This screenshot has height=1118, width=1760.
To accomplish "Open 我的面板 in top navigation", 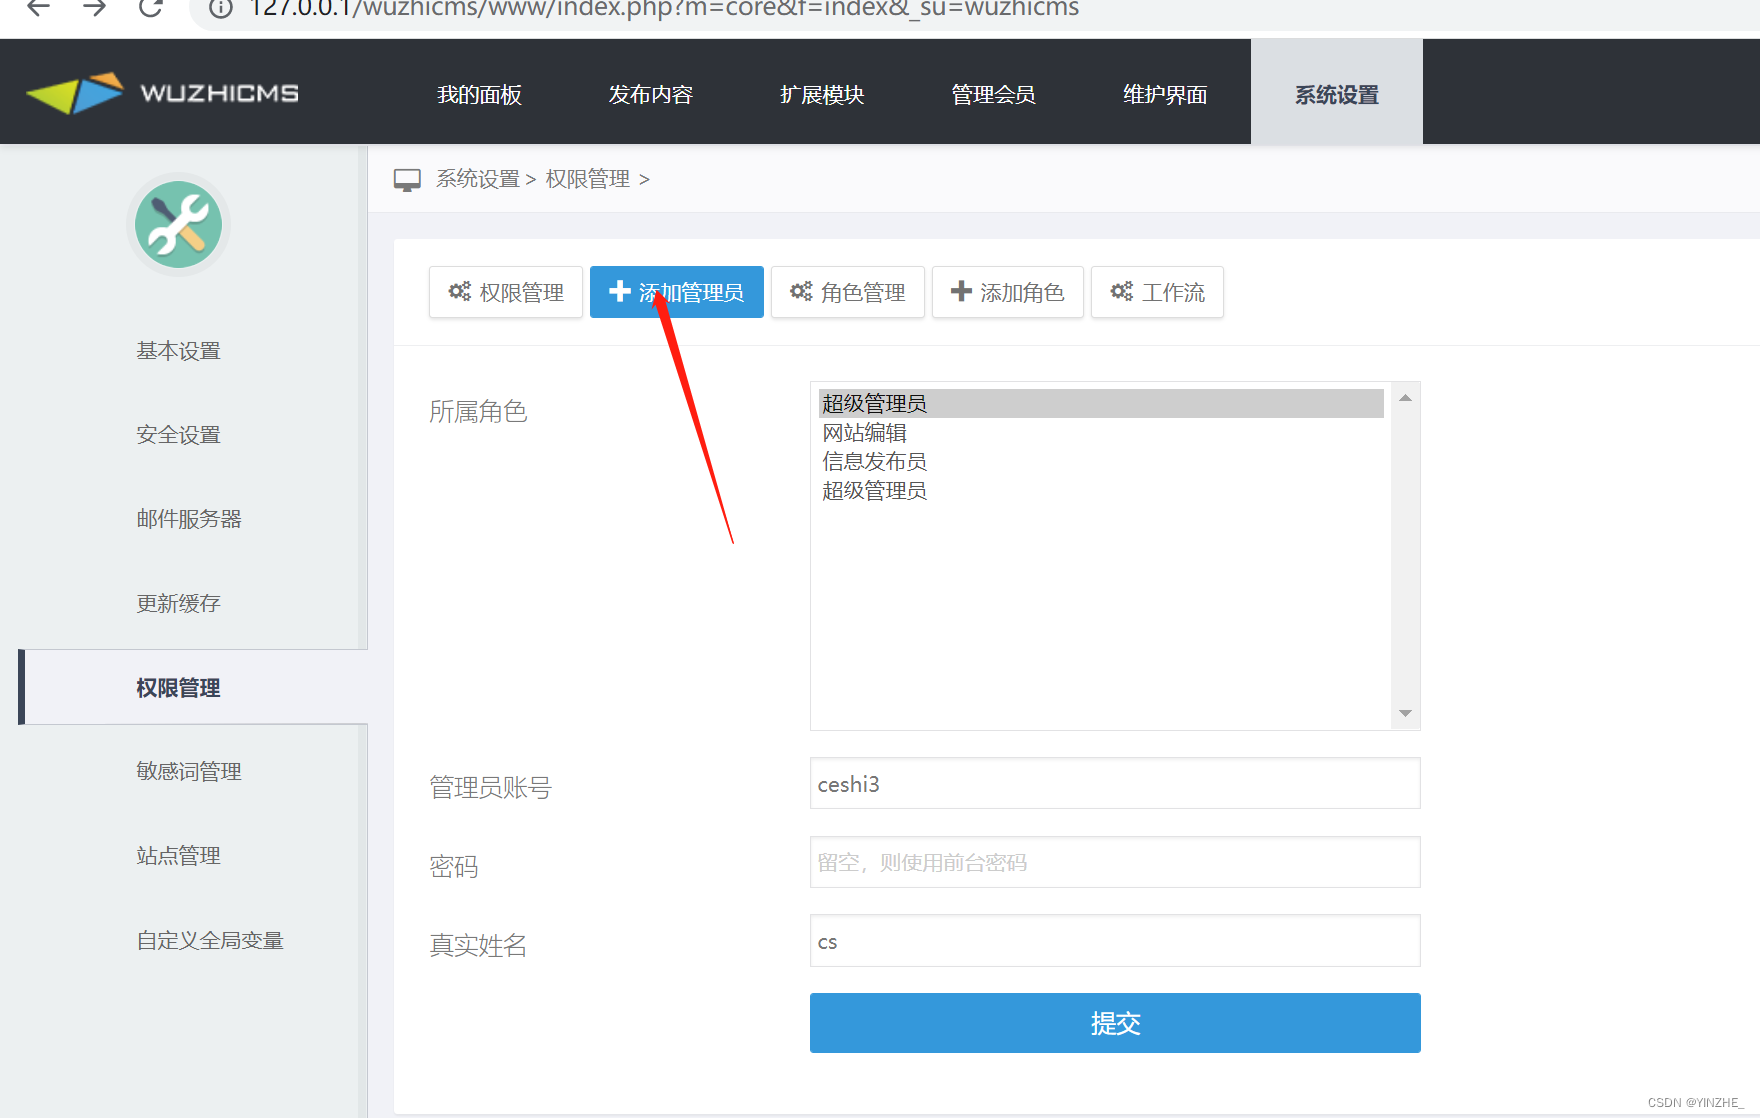I will (479, 94).
